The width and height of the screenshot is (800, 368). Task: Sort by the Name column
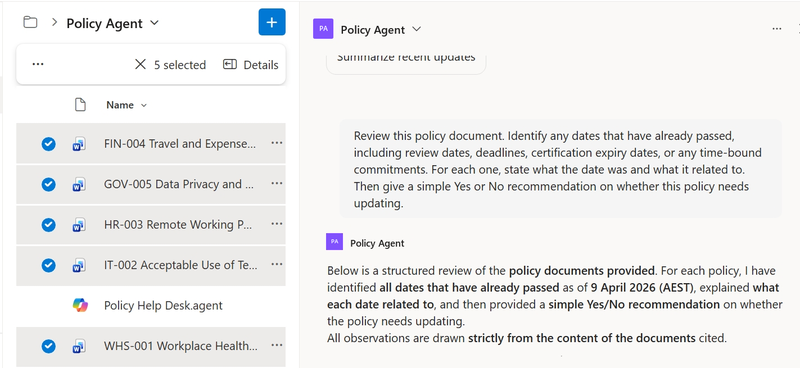pyautogui.click(x=127, y=105)
